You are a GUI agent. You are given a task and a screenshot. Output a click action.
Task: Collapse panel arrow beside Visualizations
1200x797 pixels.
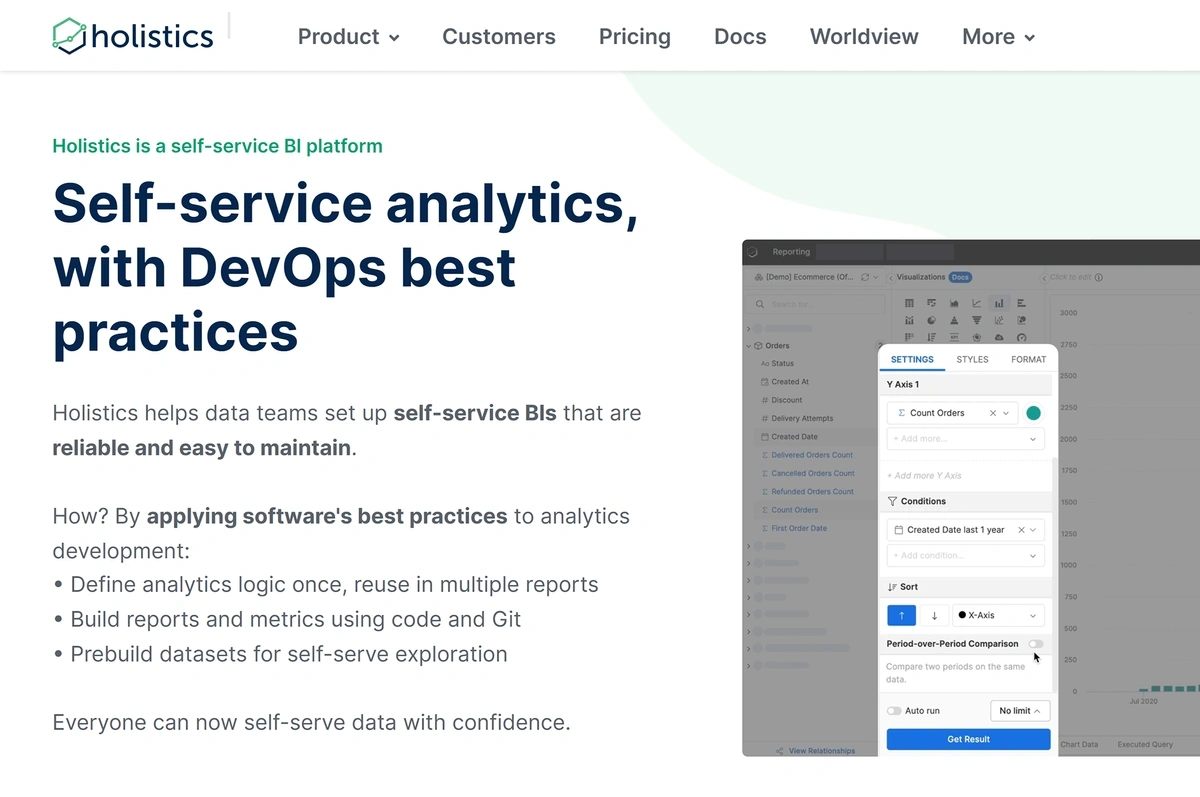click(x=891, y=278)
